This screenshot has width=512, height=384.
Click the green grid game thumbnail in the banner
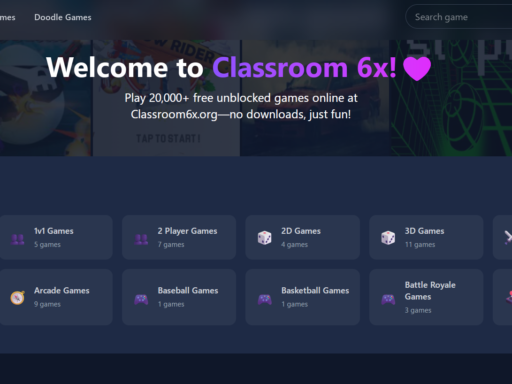click(x=451, y=98)
